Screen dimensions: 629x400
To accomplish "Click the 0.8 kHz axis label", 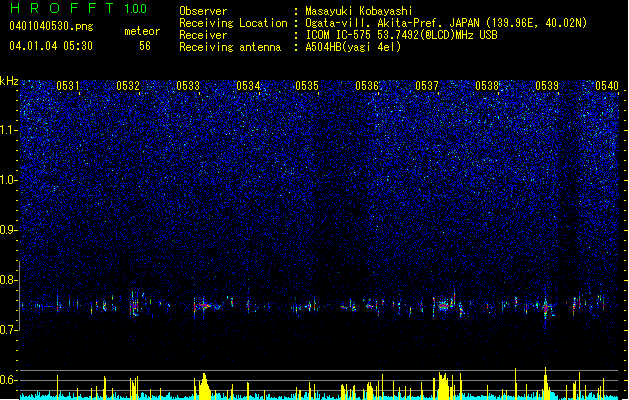I will 8,280.
